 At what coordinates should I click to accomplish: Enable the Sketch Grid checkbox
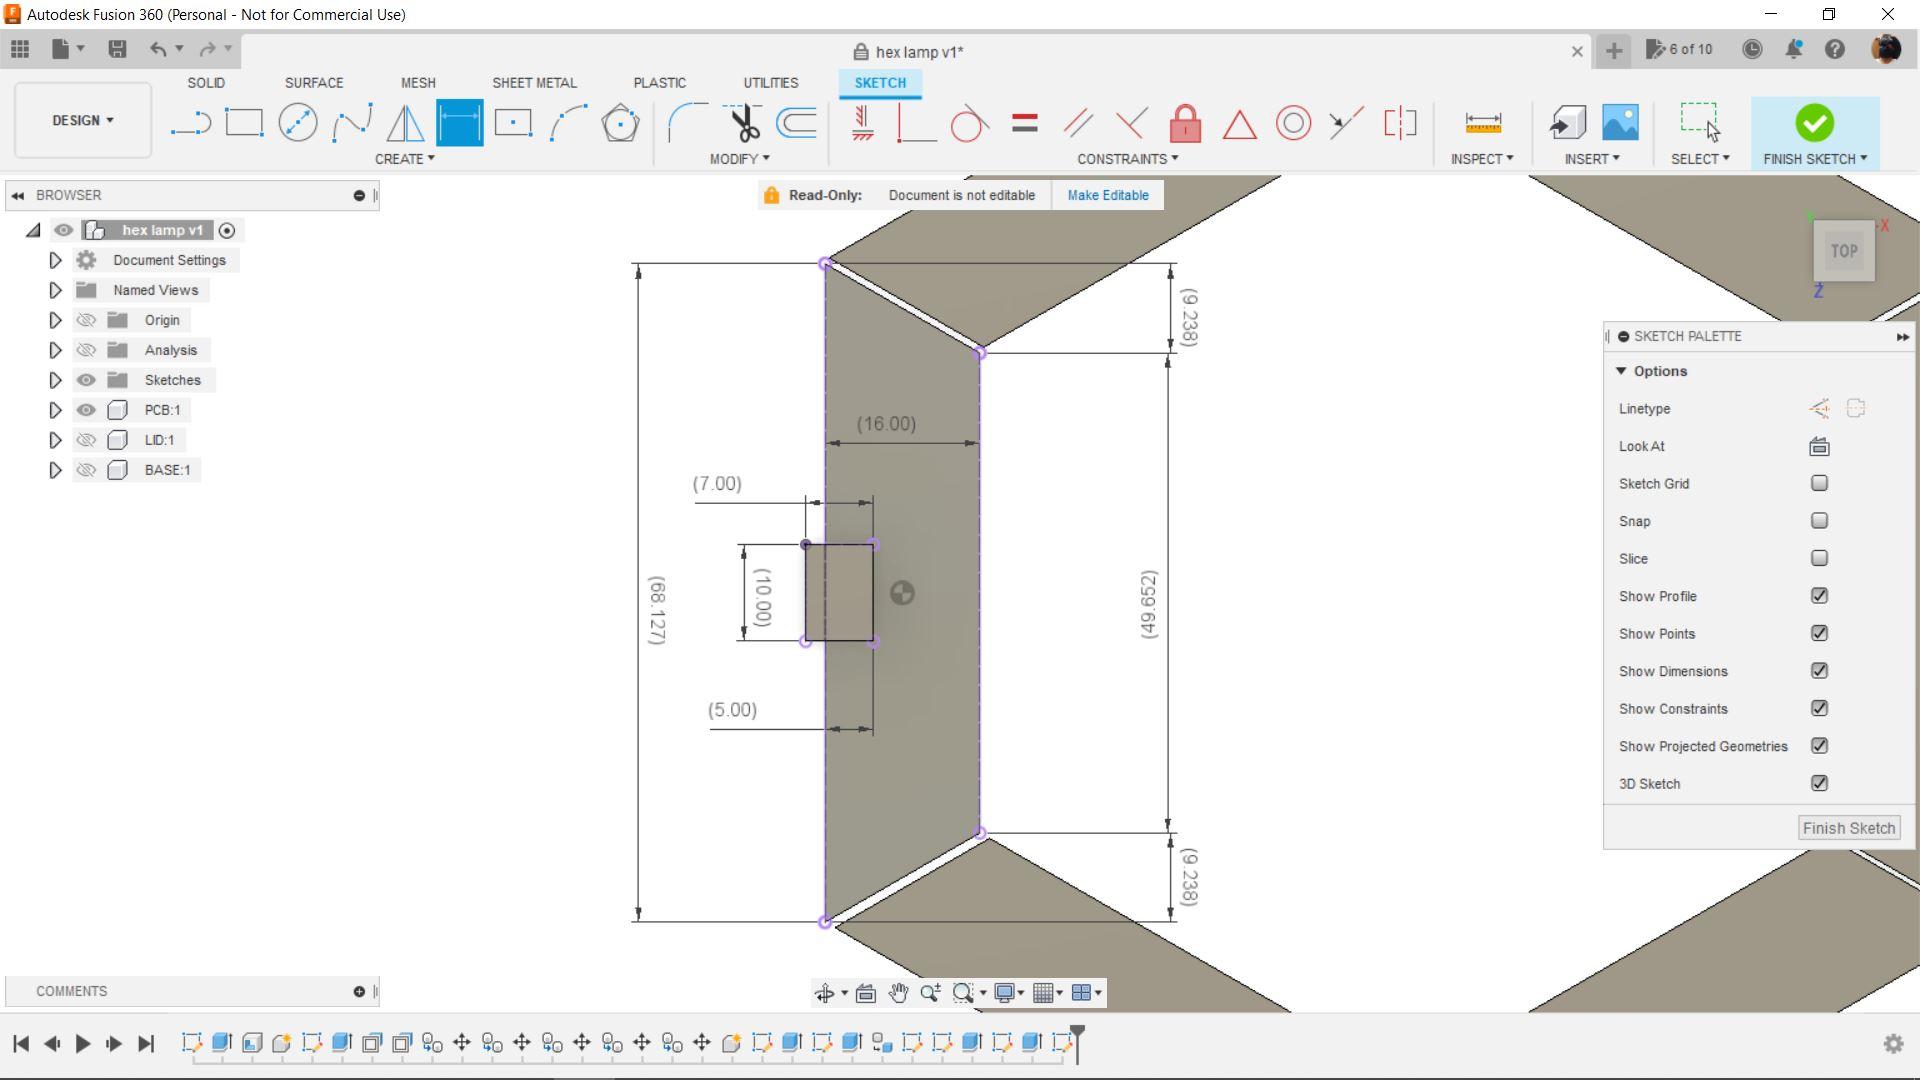(x=1819, y=483)
